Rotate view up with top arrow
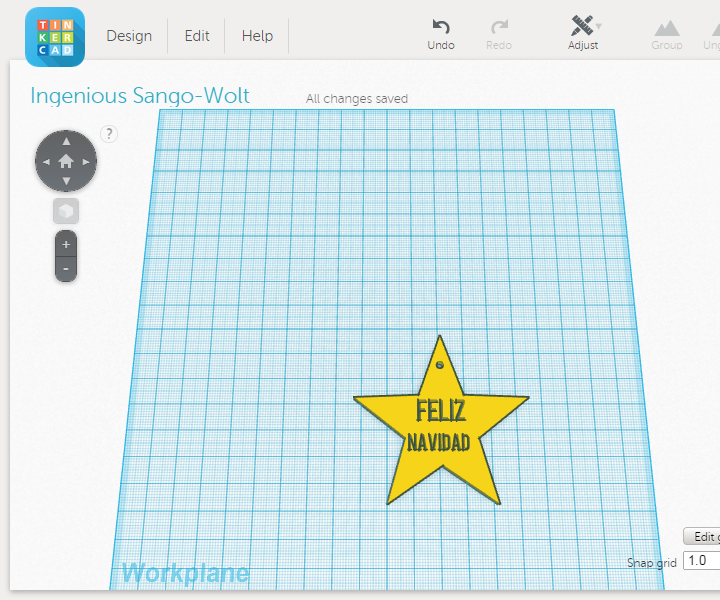 (x=66, y=141)
